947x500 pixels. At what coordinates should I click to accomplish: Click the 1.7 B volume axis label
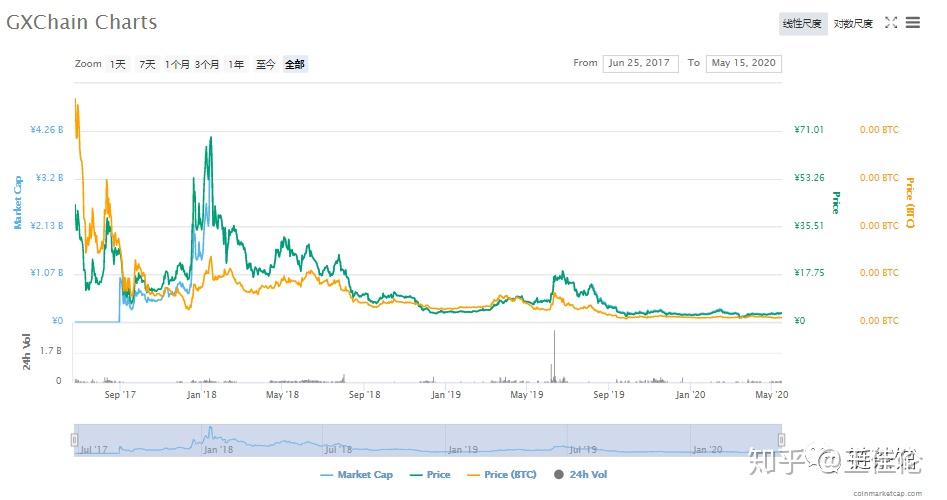tap(51, 351)
